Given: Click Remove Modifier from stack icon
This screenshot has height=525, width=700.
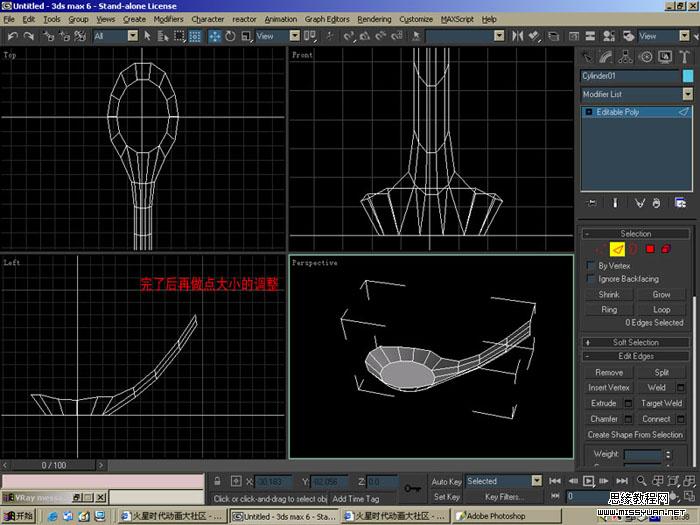Looking at the screenshot, I should [x=656, y=203].
